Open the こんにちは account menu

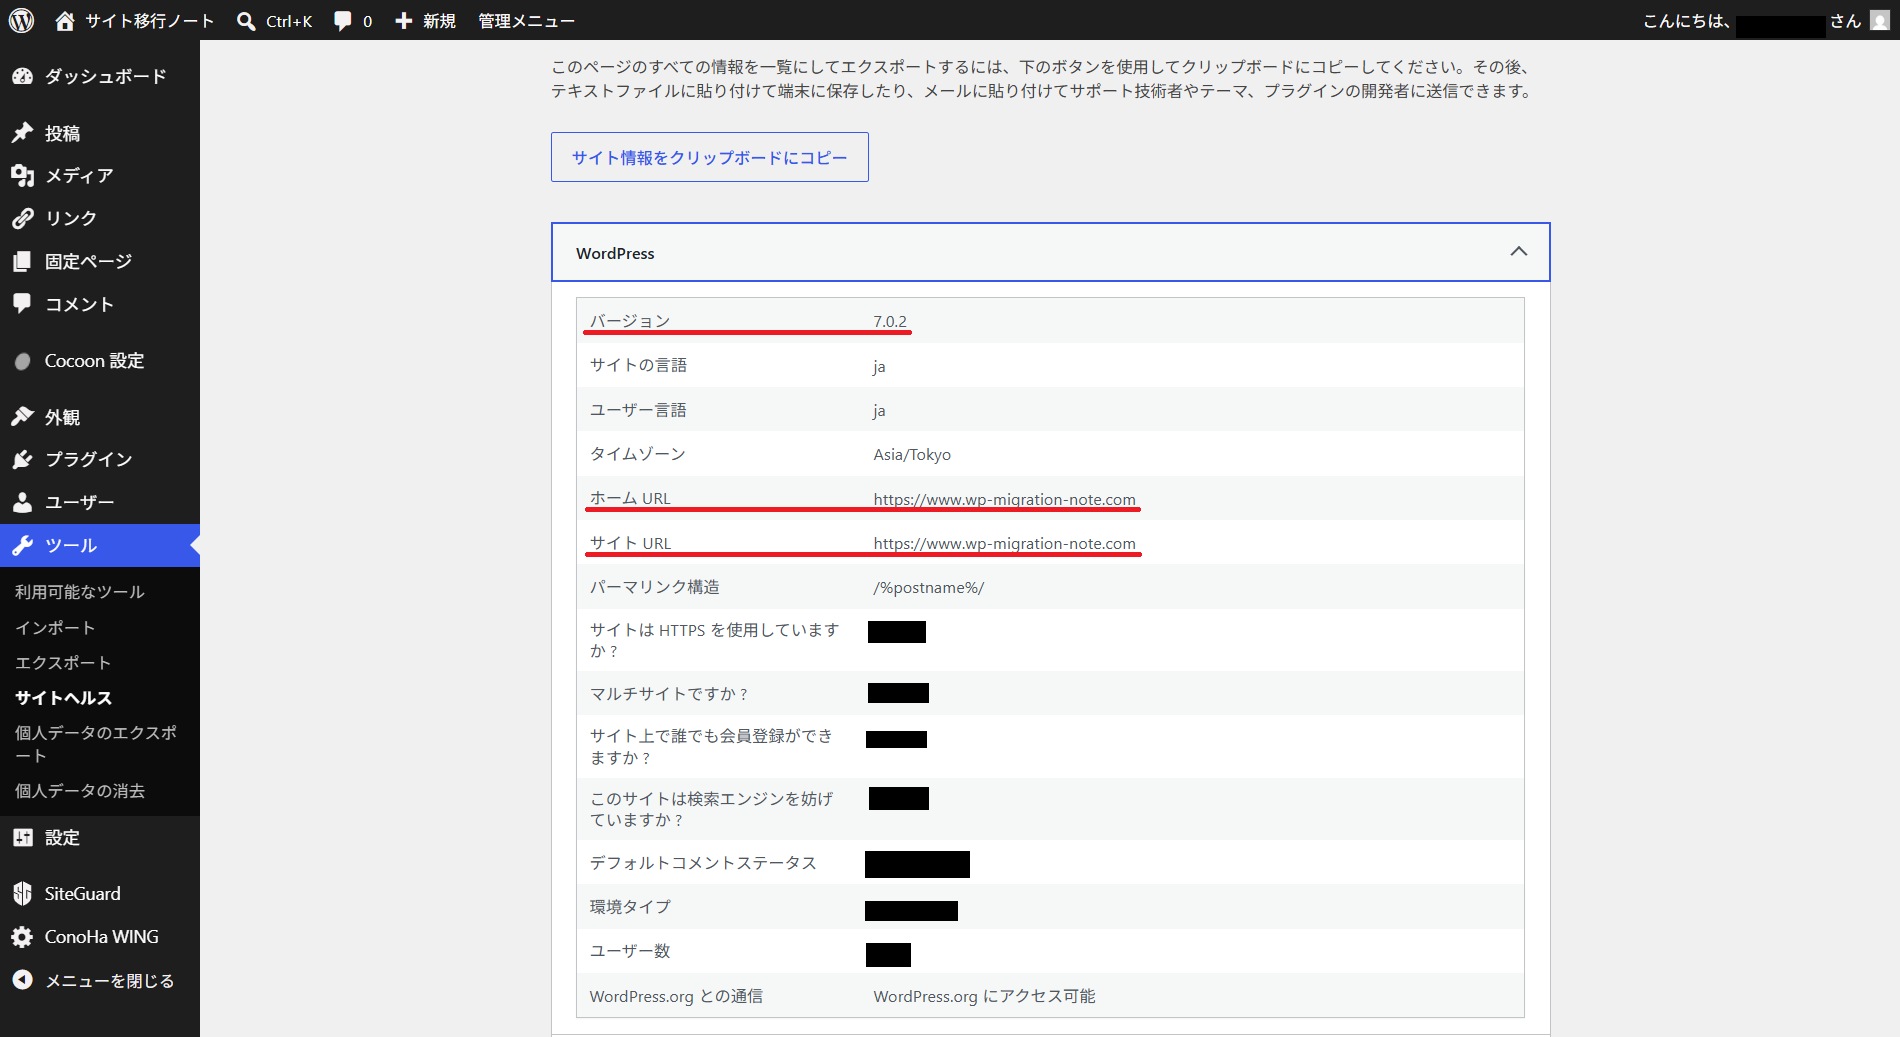(1765, 21)
